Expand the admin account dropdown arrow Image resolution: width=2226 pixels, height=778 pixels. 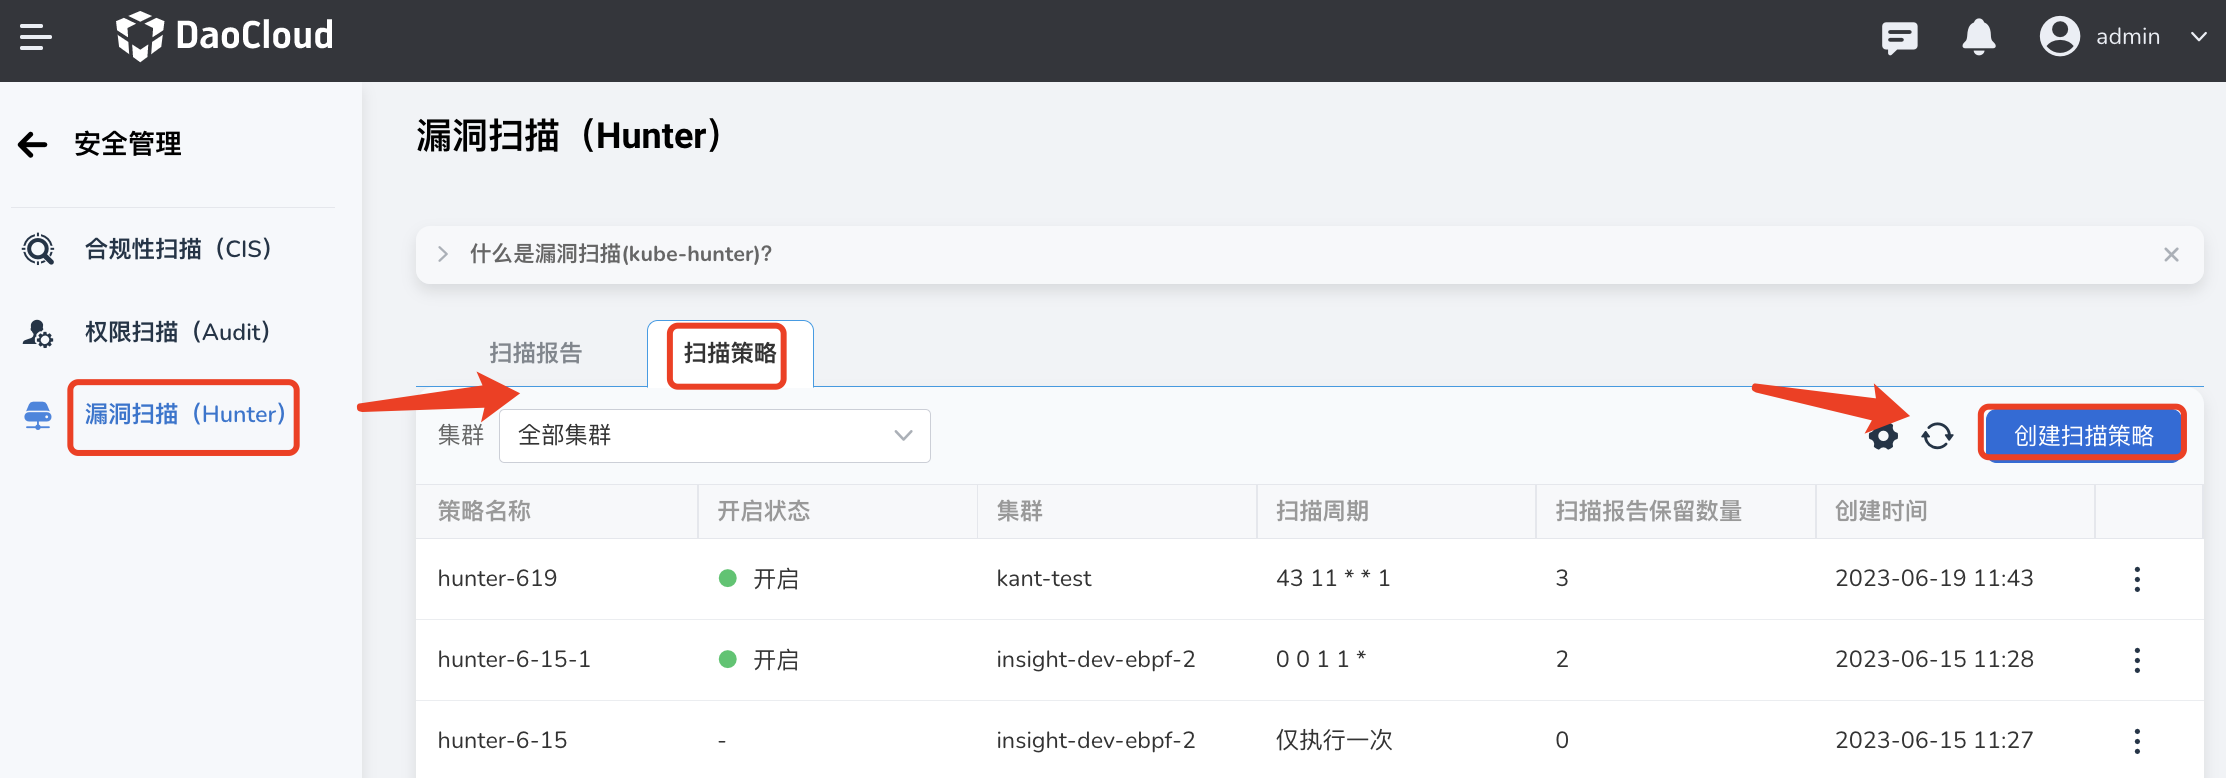2198,37
